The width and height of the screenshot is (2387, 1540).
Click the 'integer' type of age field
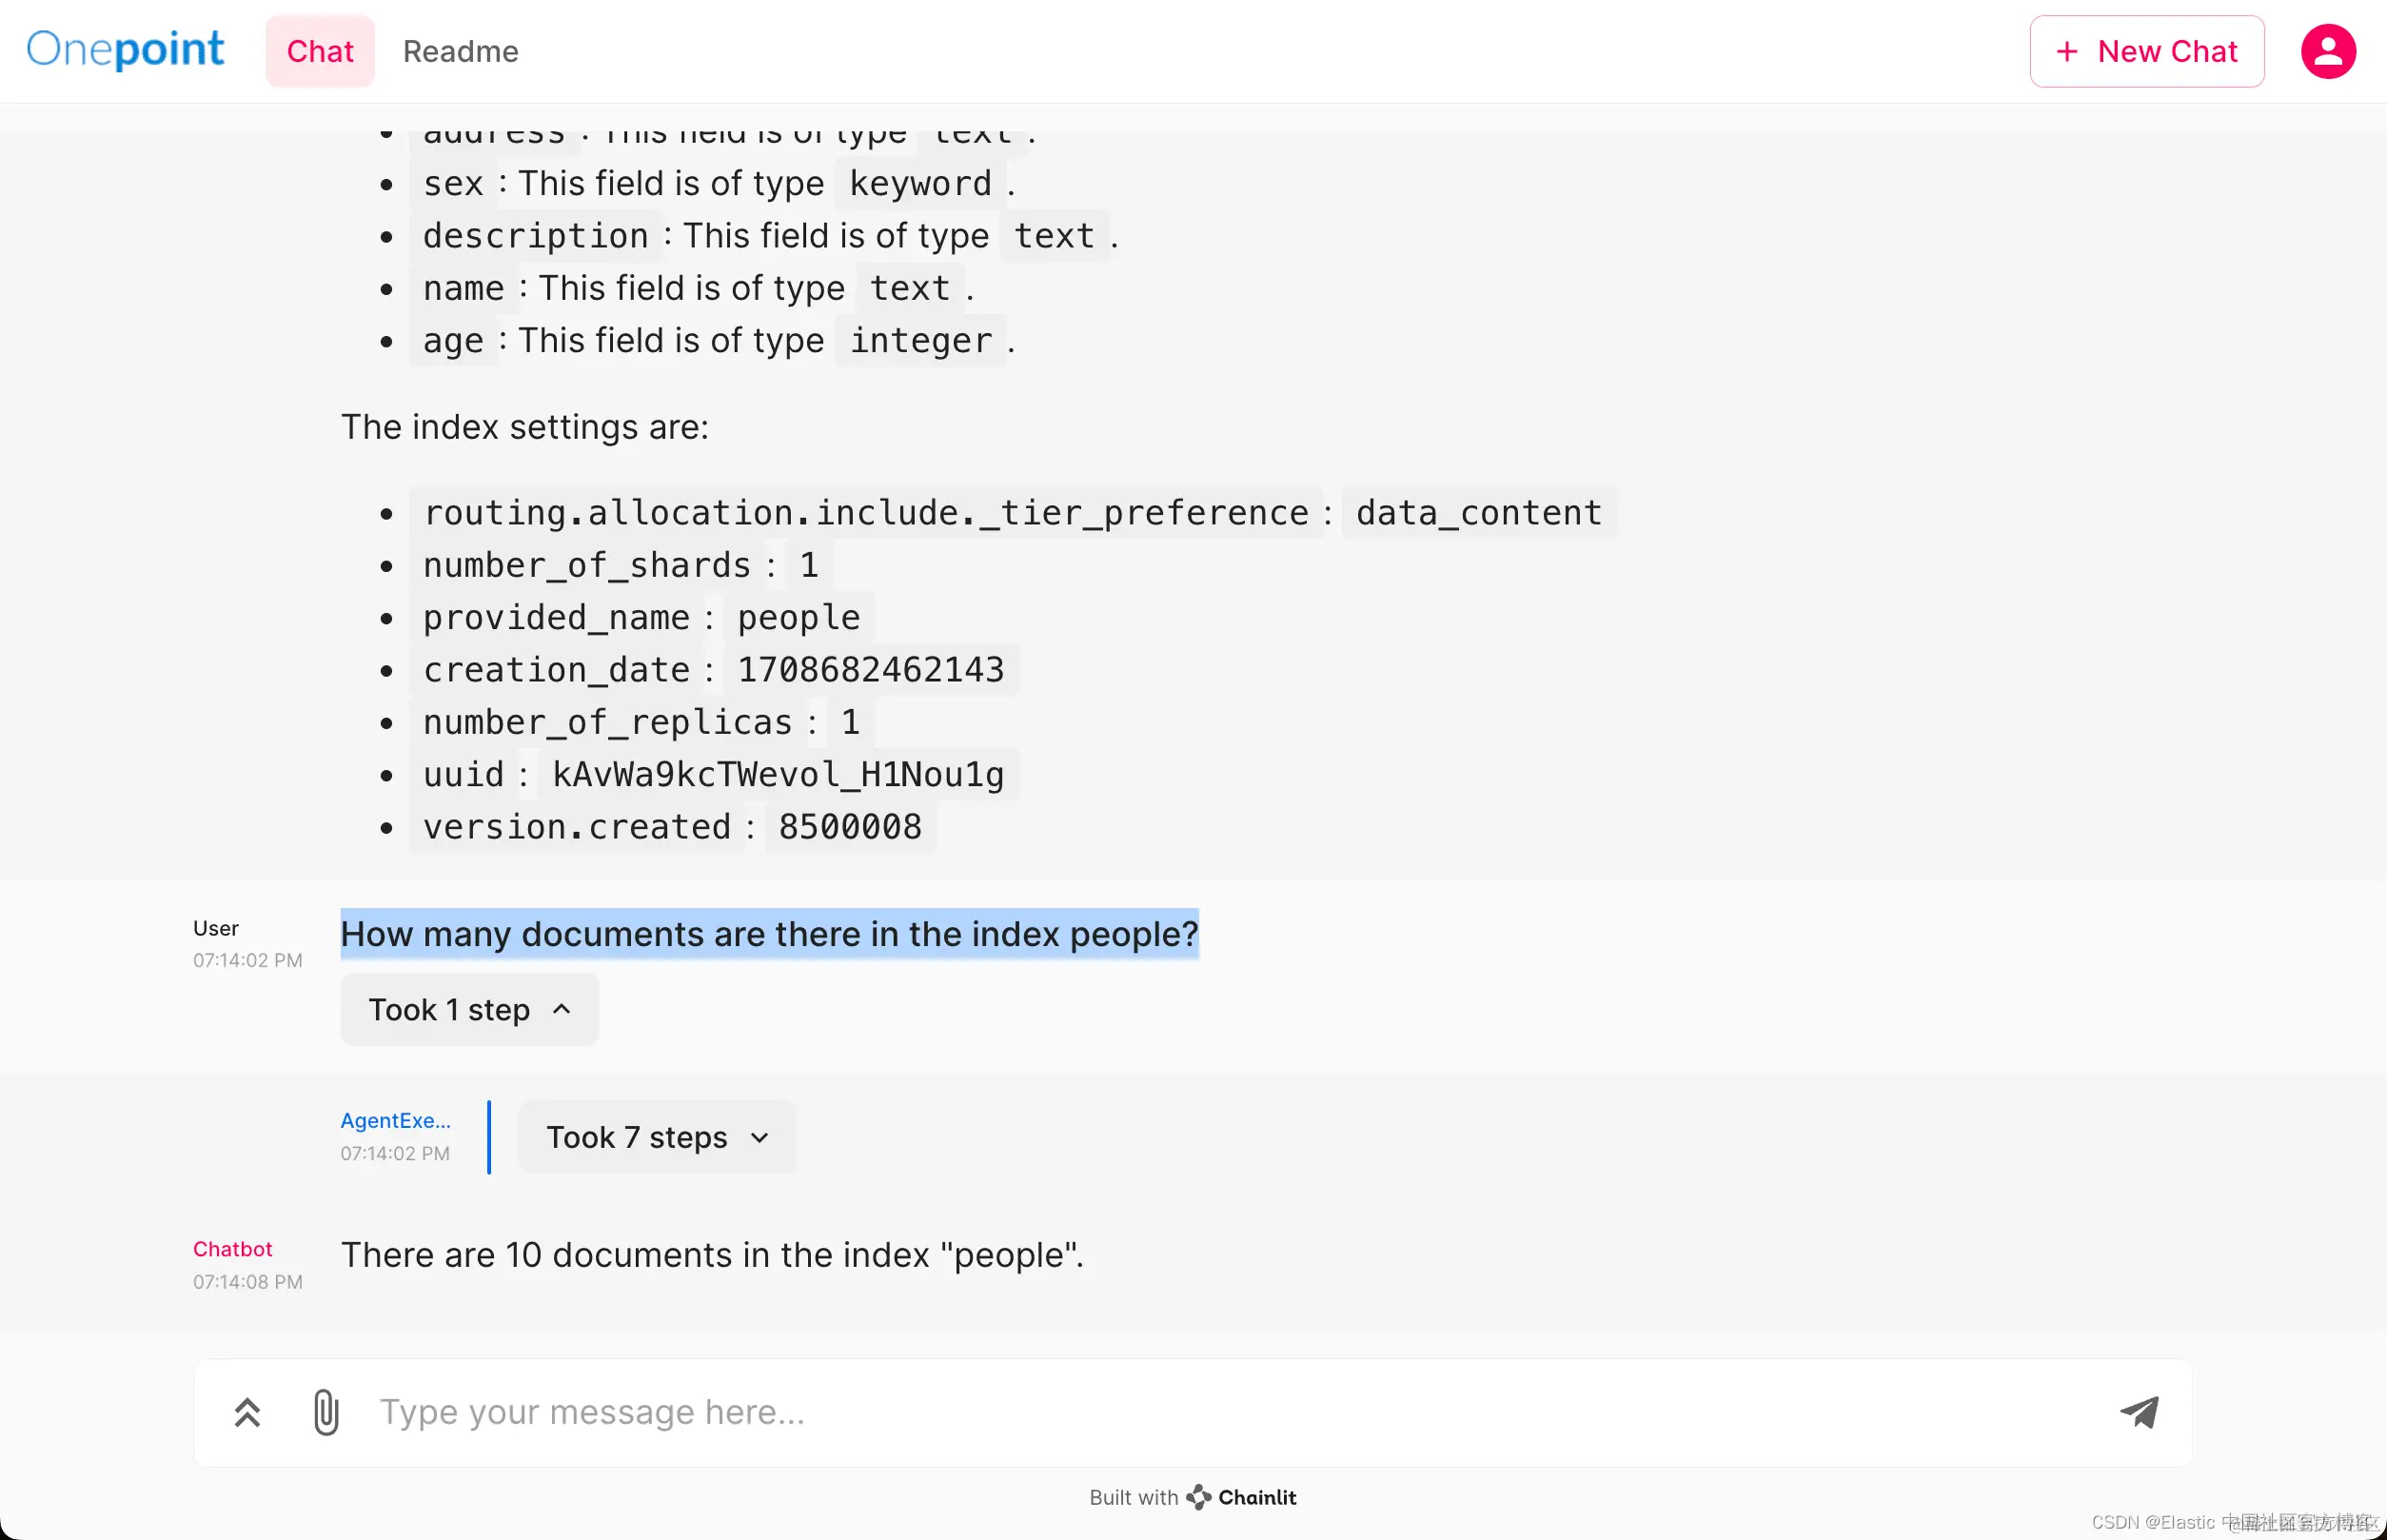[x=921, y=340]
